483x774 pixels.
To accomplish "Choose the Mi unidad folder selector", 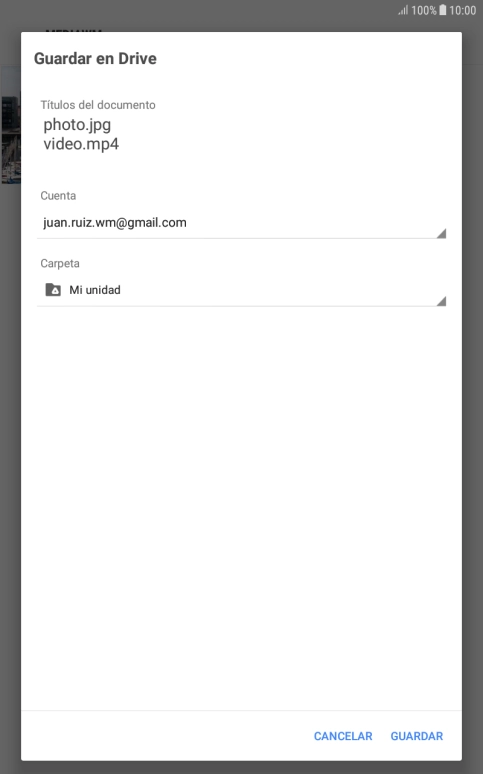I will (x=242, y=290).
